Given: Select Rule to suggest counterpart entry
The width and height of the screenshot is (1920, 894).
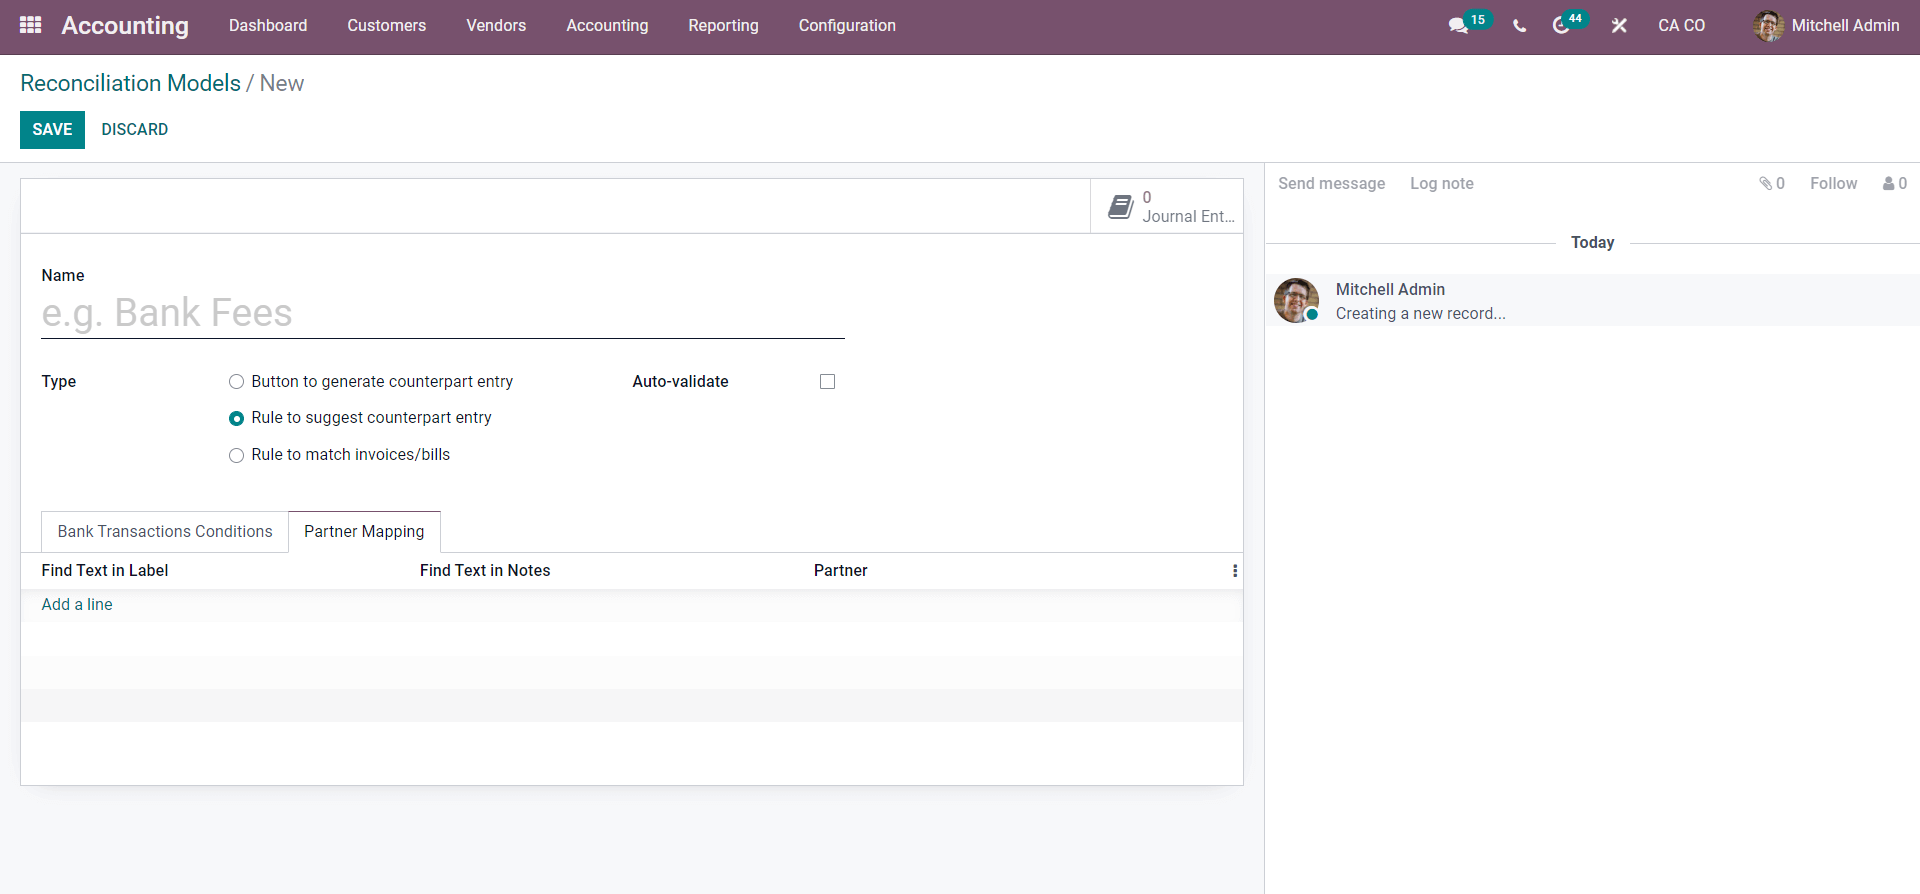Looking at the screenshot, I should pyautogui.click(x=236, y=418).
